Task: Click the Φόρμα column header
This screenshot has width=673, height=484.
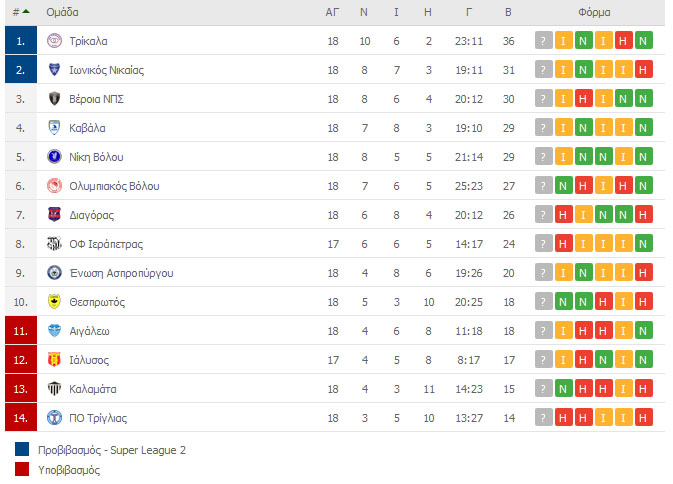Action: coord(594,12)
